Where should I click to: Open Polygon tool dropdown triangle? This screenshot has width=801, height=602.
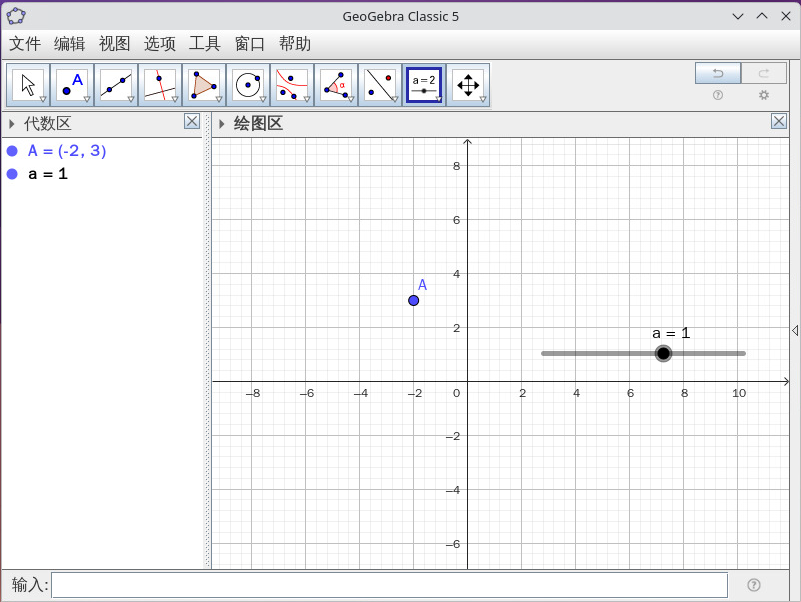click(219, 99)
